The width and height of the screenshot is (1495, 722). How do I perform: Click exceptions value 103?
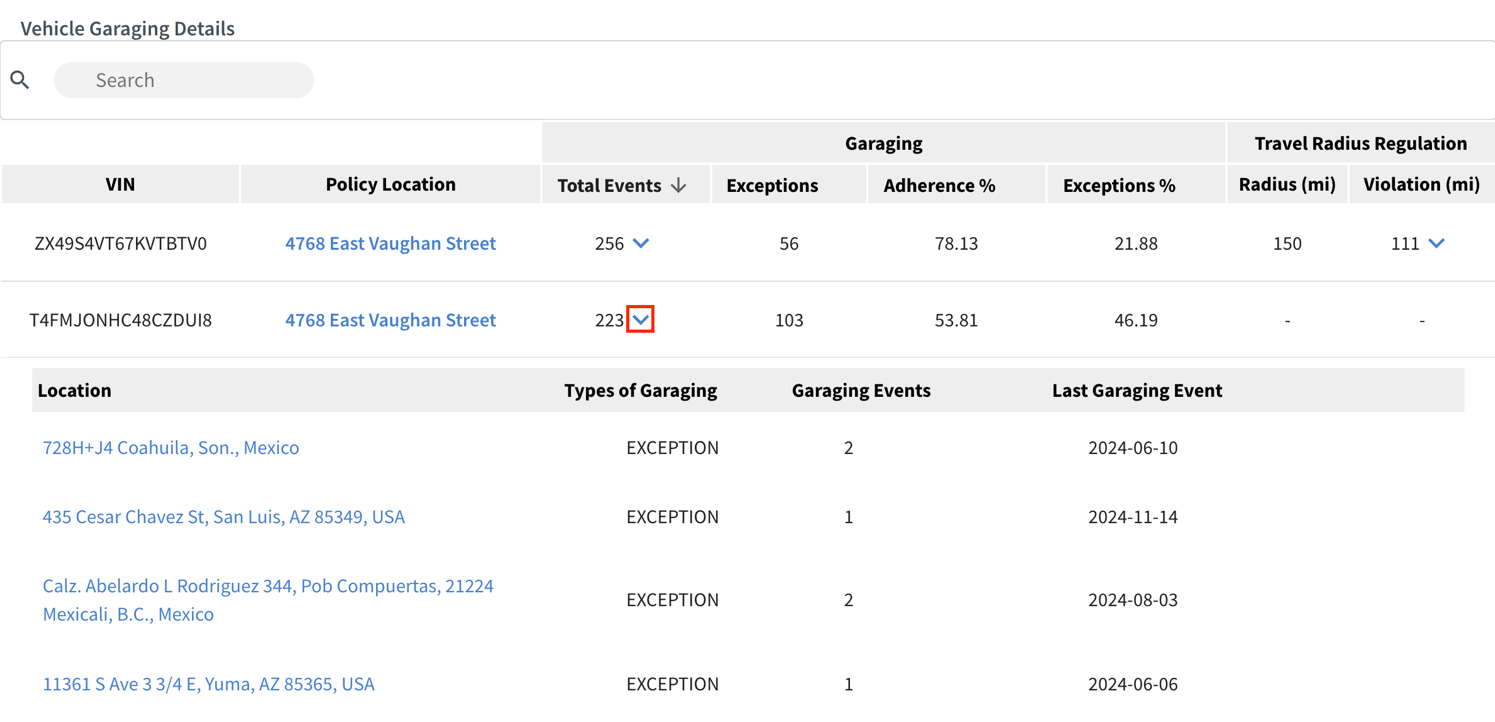click(x=789, y=320)
